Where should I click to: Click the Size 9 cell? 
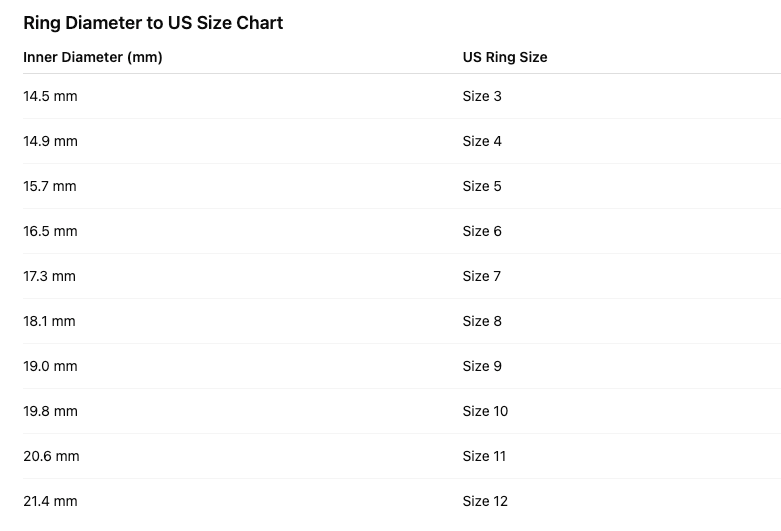point(482,366)
